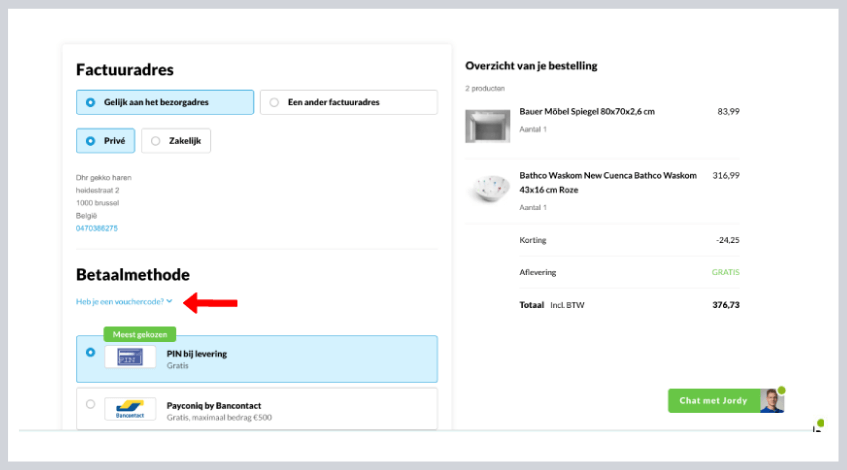Image resolution: width=847 pixels, height=470 pixels.
Task: Click the phone number 0470388275 link
Action: click(96, 228)
